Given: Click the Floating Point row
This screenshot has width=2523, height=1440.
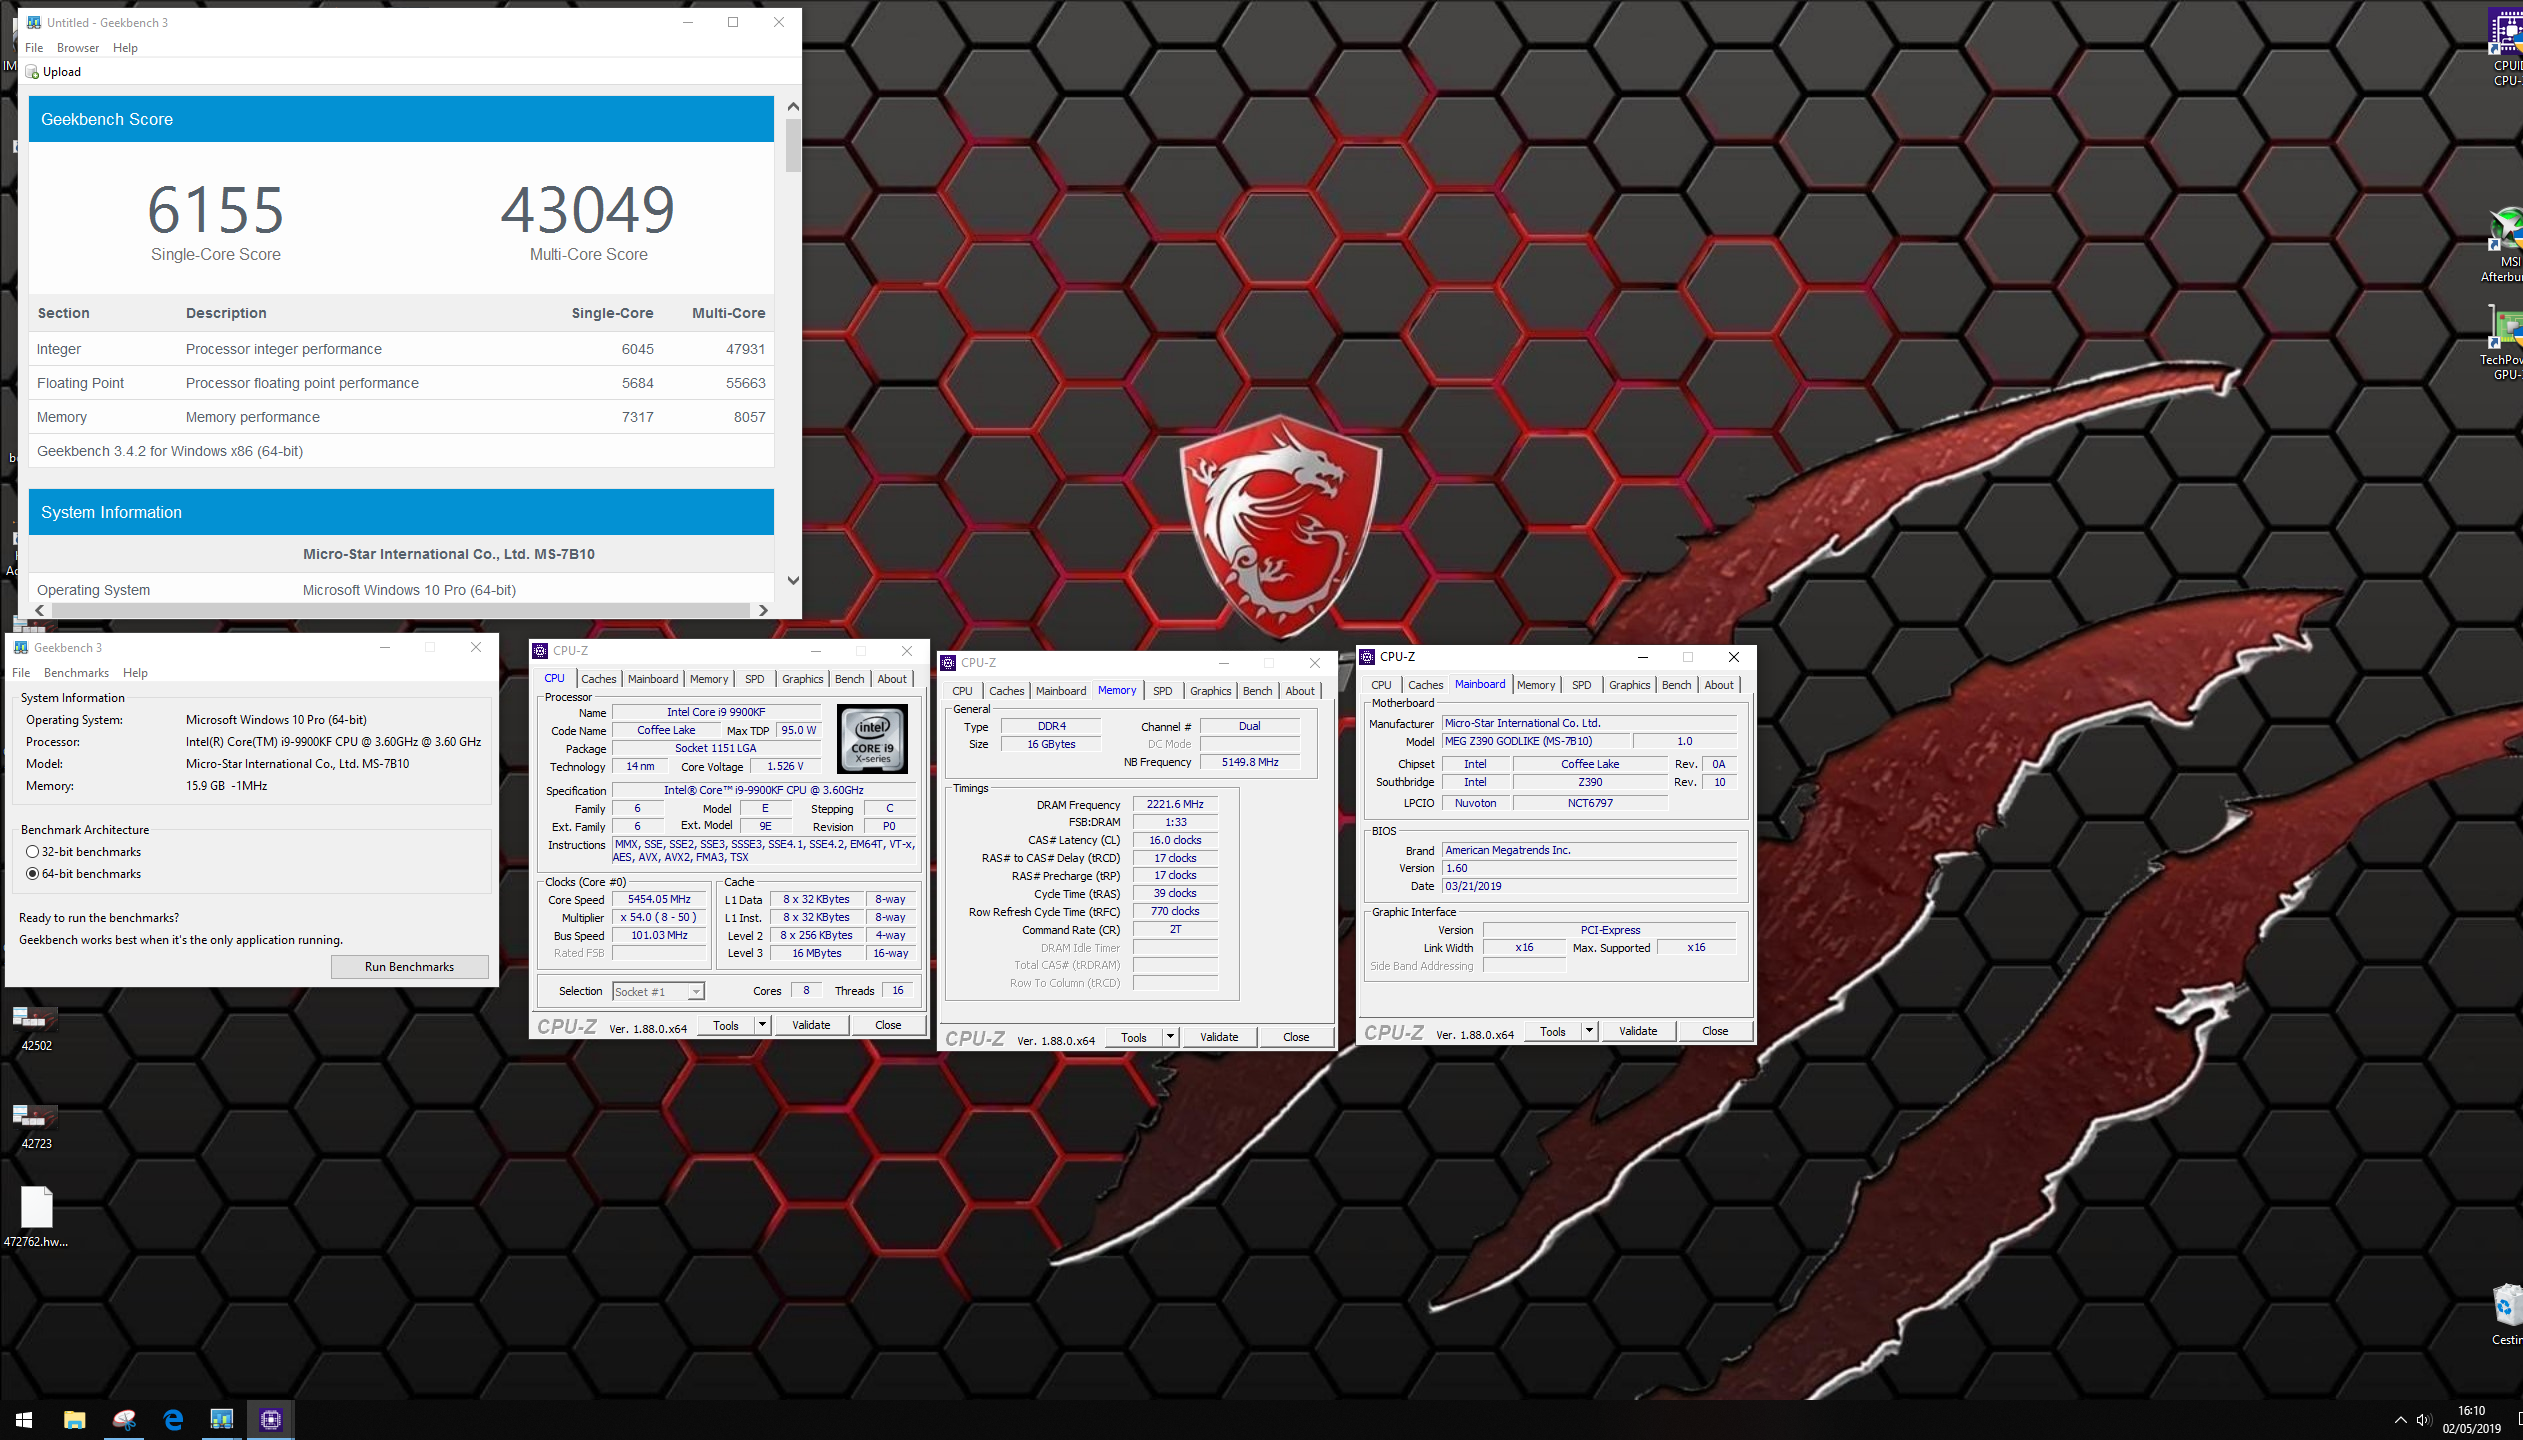Looking at the screenshot, I should tap(401, 383).
